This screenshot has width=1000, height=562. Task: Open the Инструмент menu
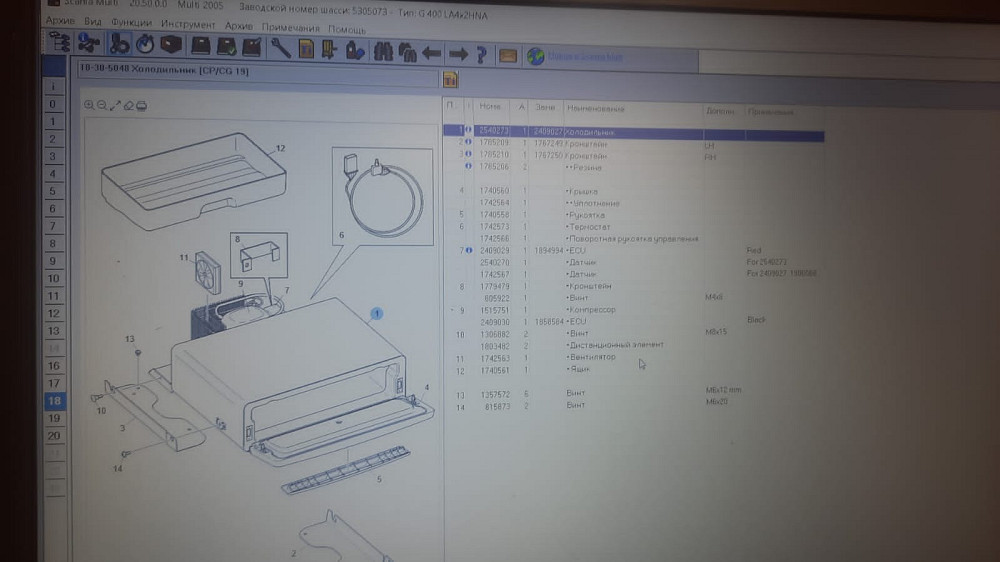click(187, 24)
